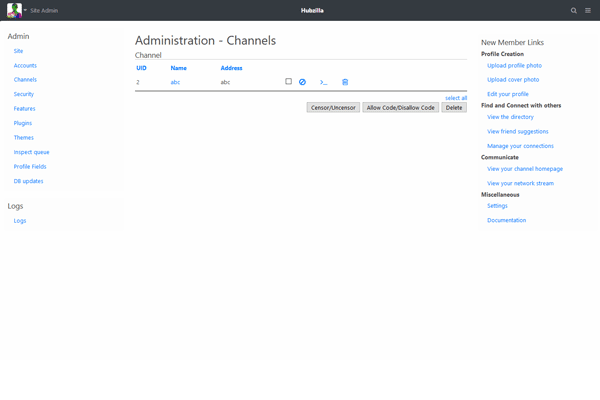Click the censor icon for channel abc

point(302,82)
